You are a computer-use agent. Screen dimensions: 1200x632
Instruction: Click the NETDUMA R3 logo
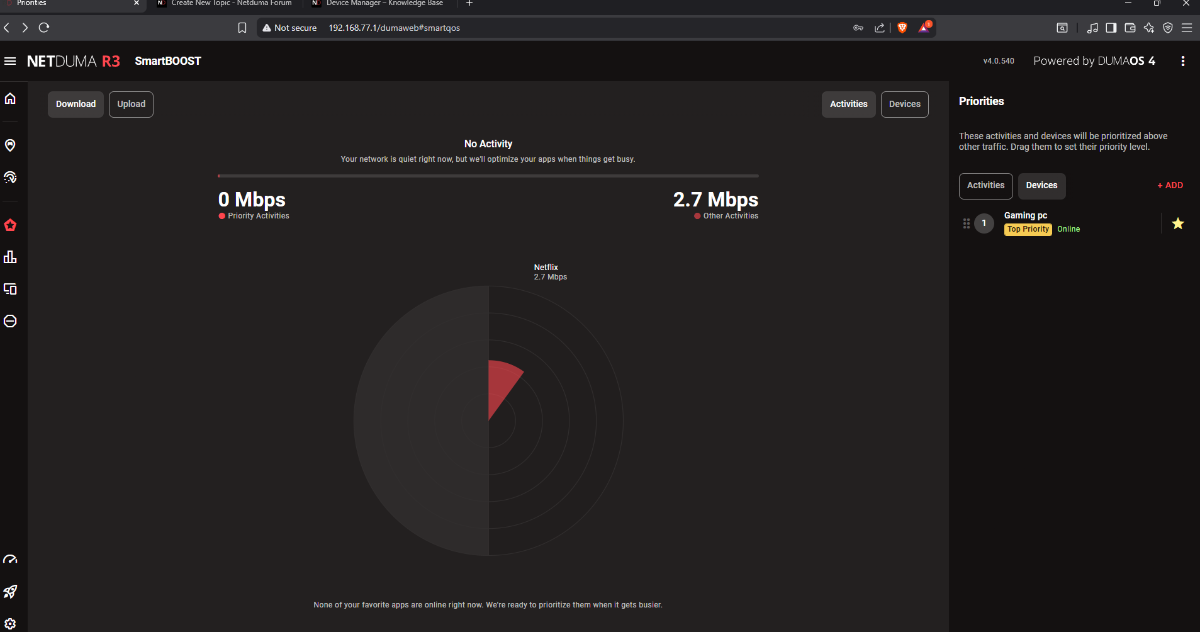click(x=74, y=61)
